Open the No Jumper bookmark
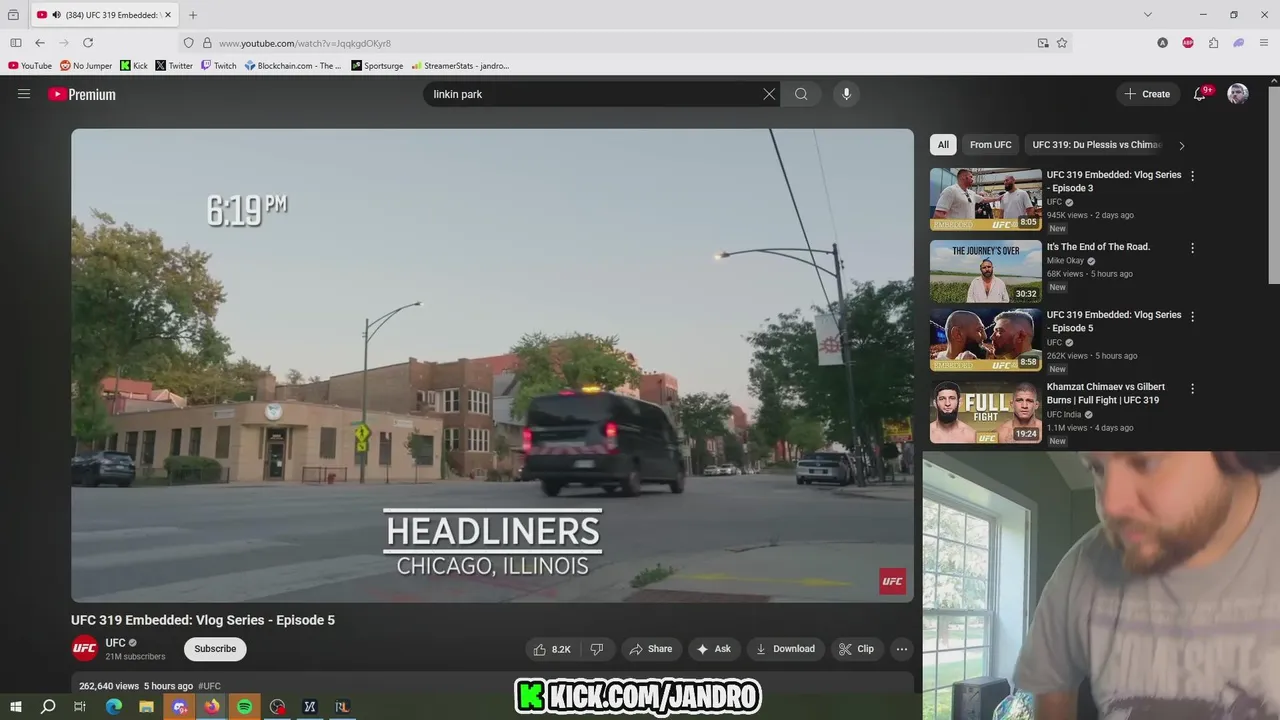Viewport: 1280px width, 720px height. 86,66
